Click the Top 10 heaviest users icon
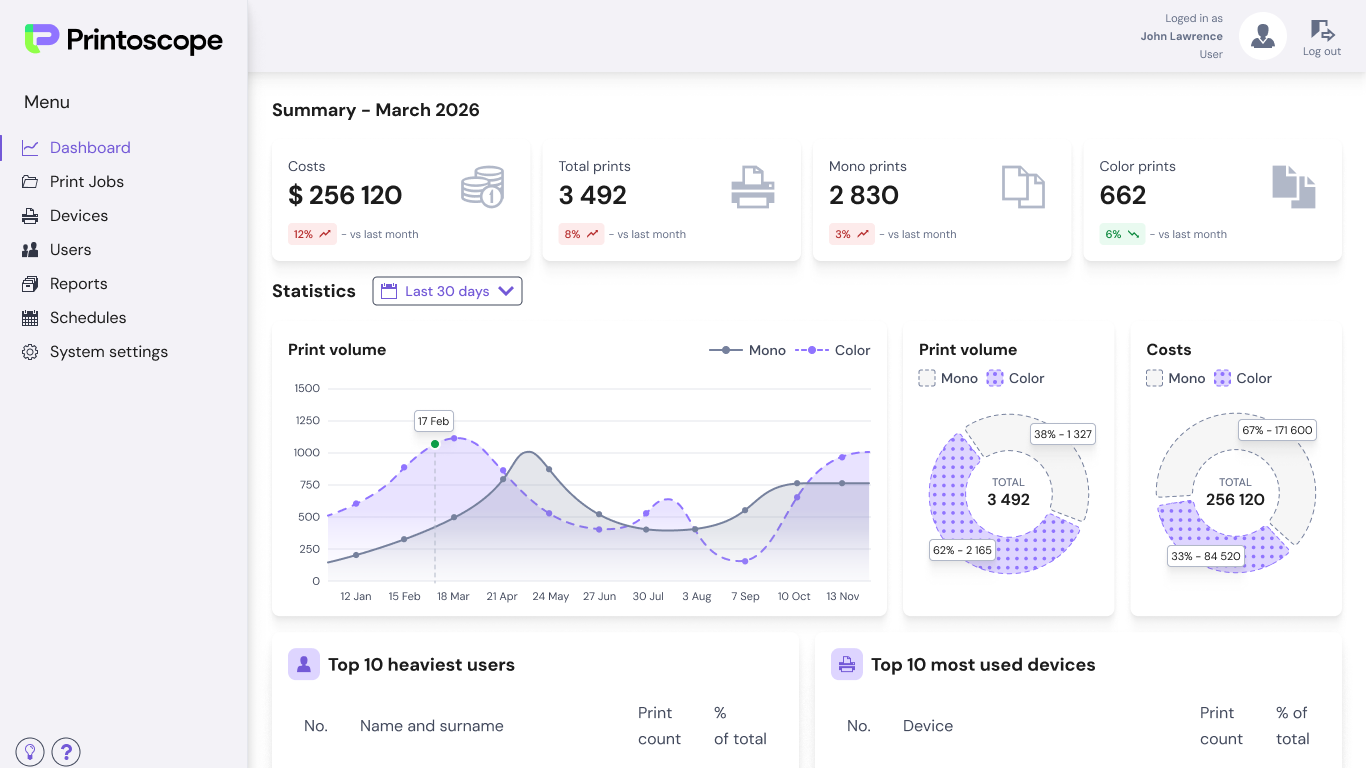The image size is (1366, 768). pyautogui.click(x=304, y=664)
